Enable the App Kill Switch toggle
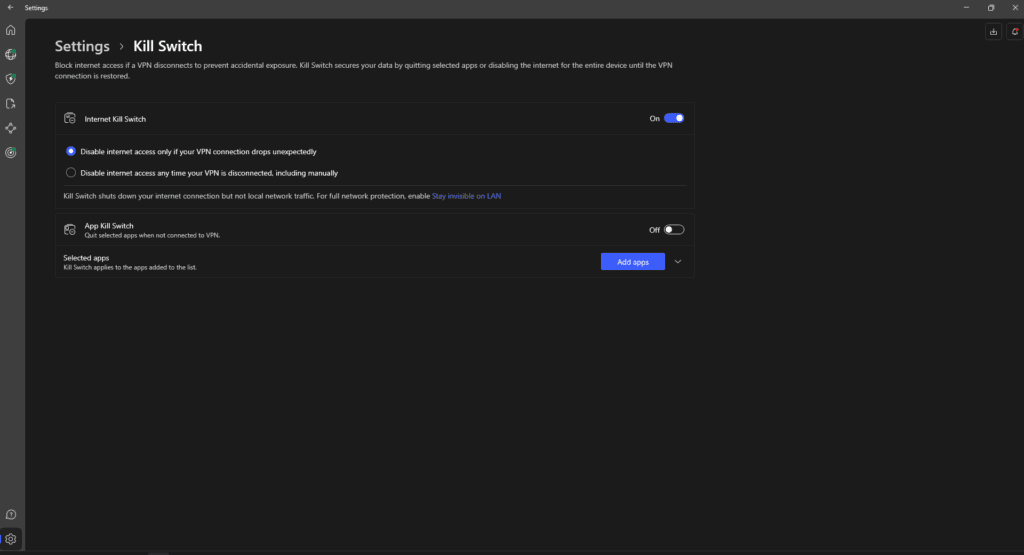Image resolution: width=1024 pixels, height=555 pixels. point(674,230)
